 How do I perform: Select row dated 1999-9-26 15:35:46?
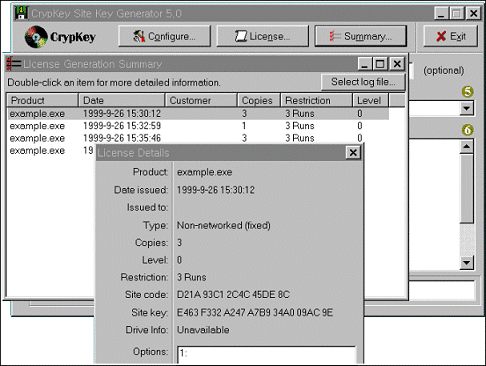(x=198, y=138)
